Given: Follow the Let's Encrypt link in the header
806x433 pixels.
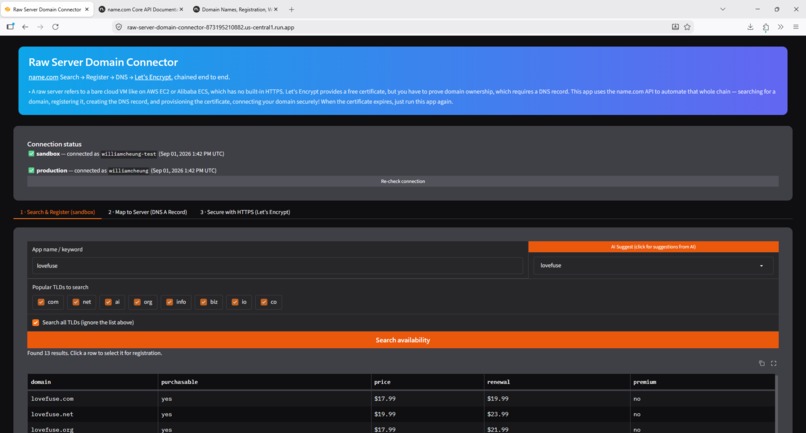Looking at the screenshot, I should (153, 77).
